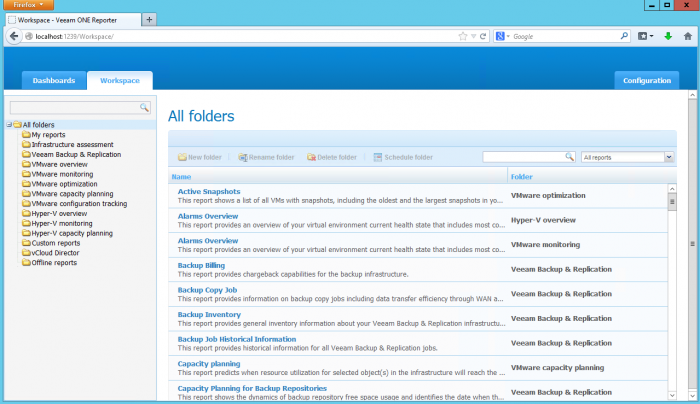Open a new browser tab

coord(149,20)
